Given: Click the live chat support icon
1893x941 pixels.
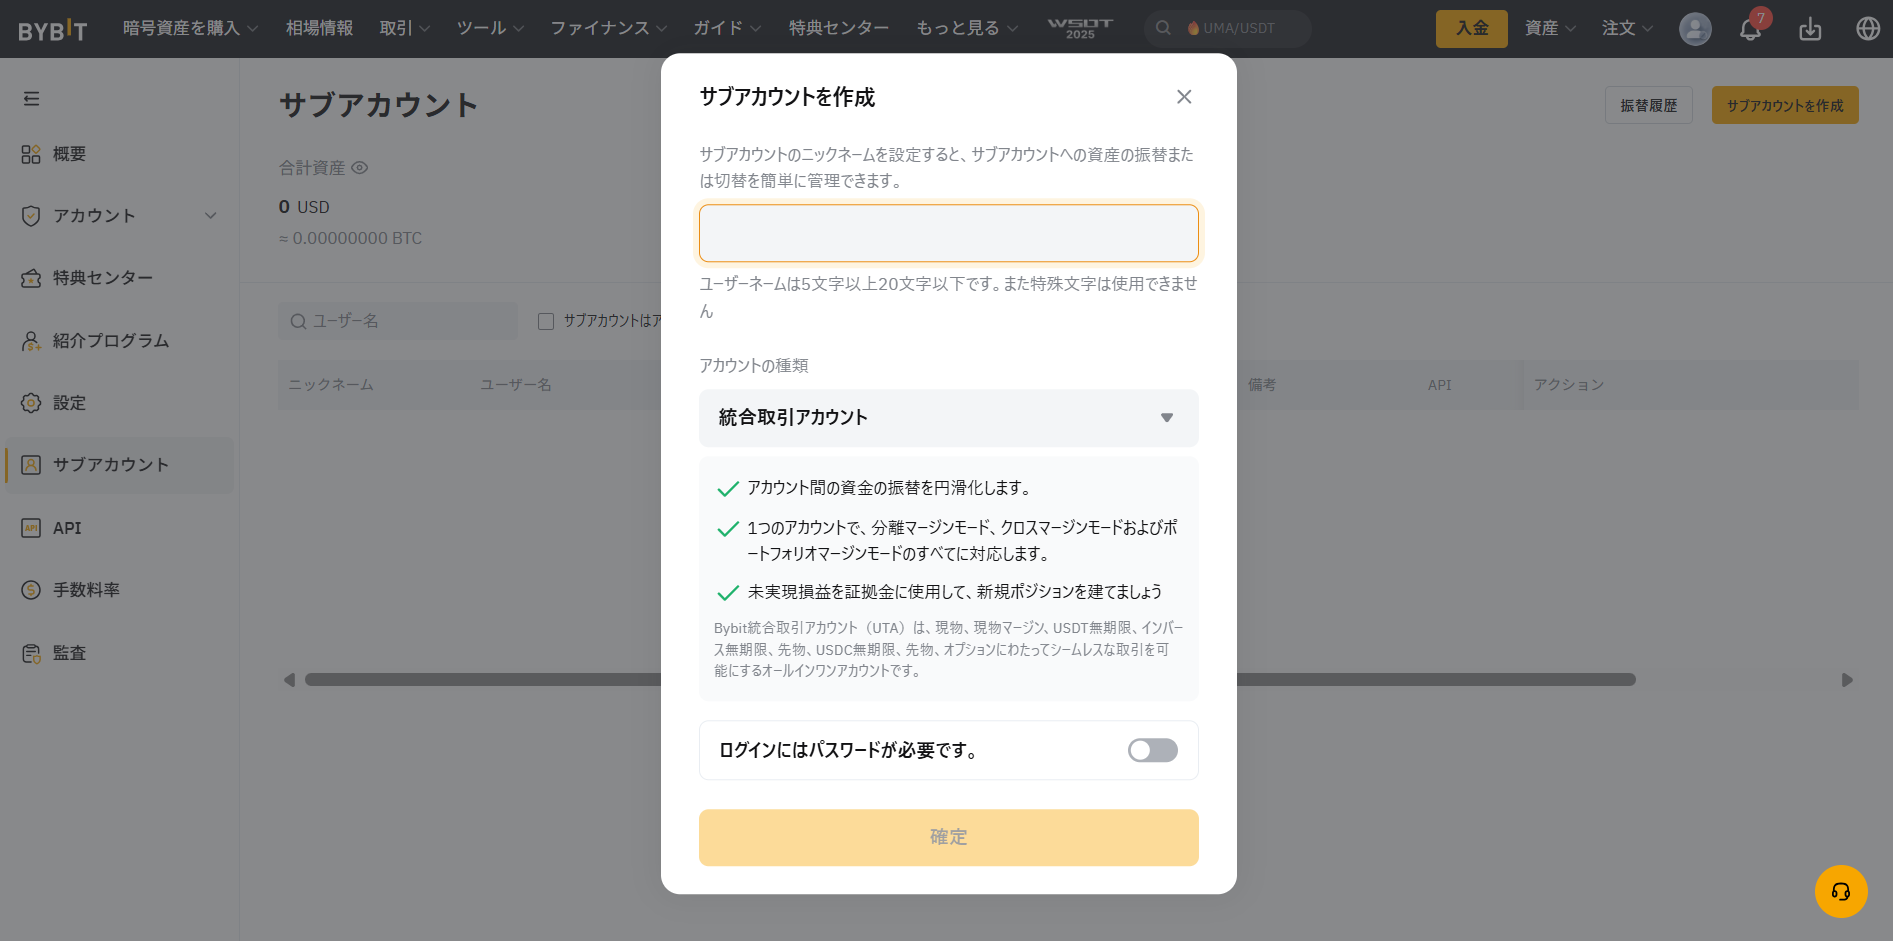Looking at the screenshot, I should click(x=1841, y=891).
